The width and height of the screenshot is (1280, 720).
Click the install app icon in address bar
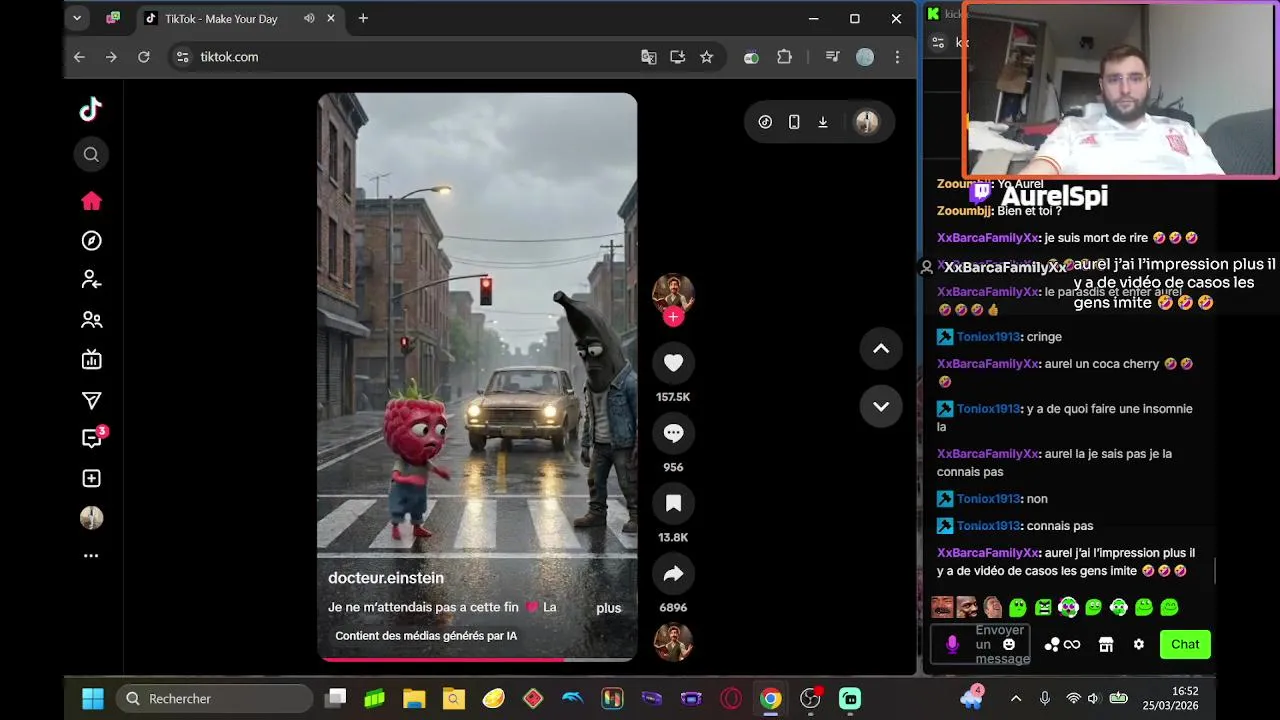(x=678, y=57)
